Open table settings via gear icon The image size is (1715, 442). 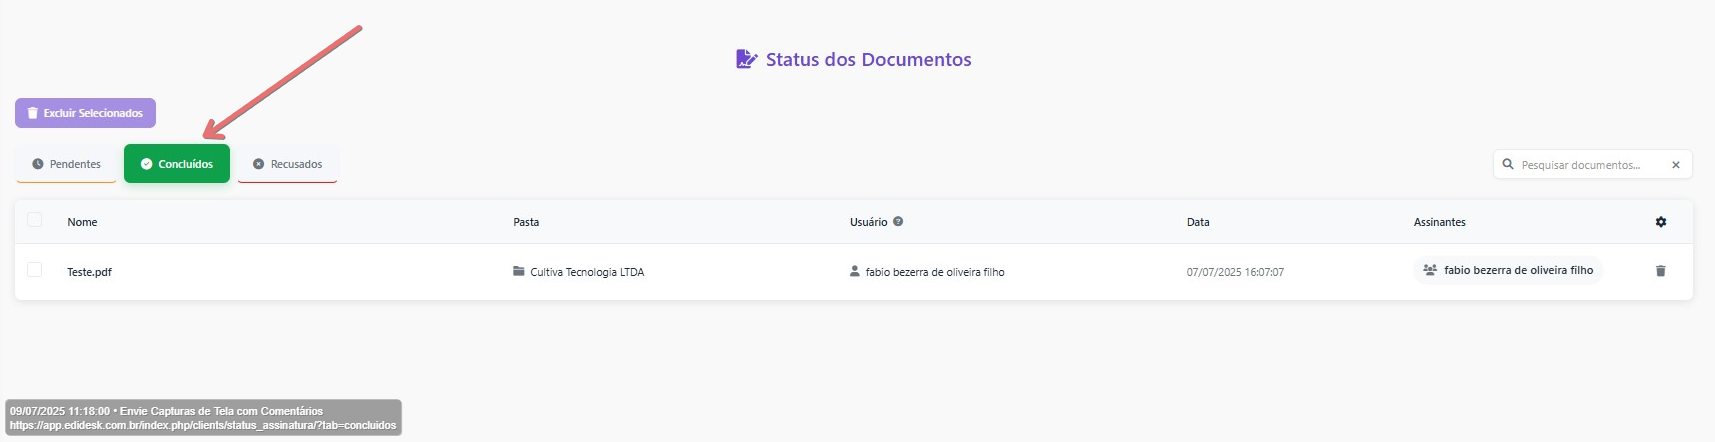(1661, 222)
